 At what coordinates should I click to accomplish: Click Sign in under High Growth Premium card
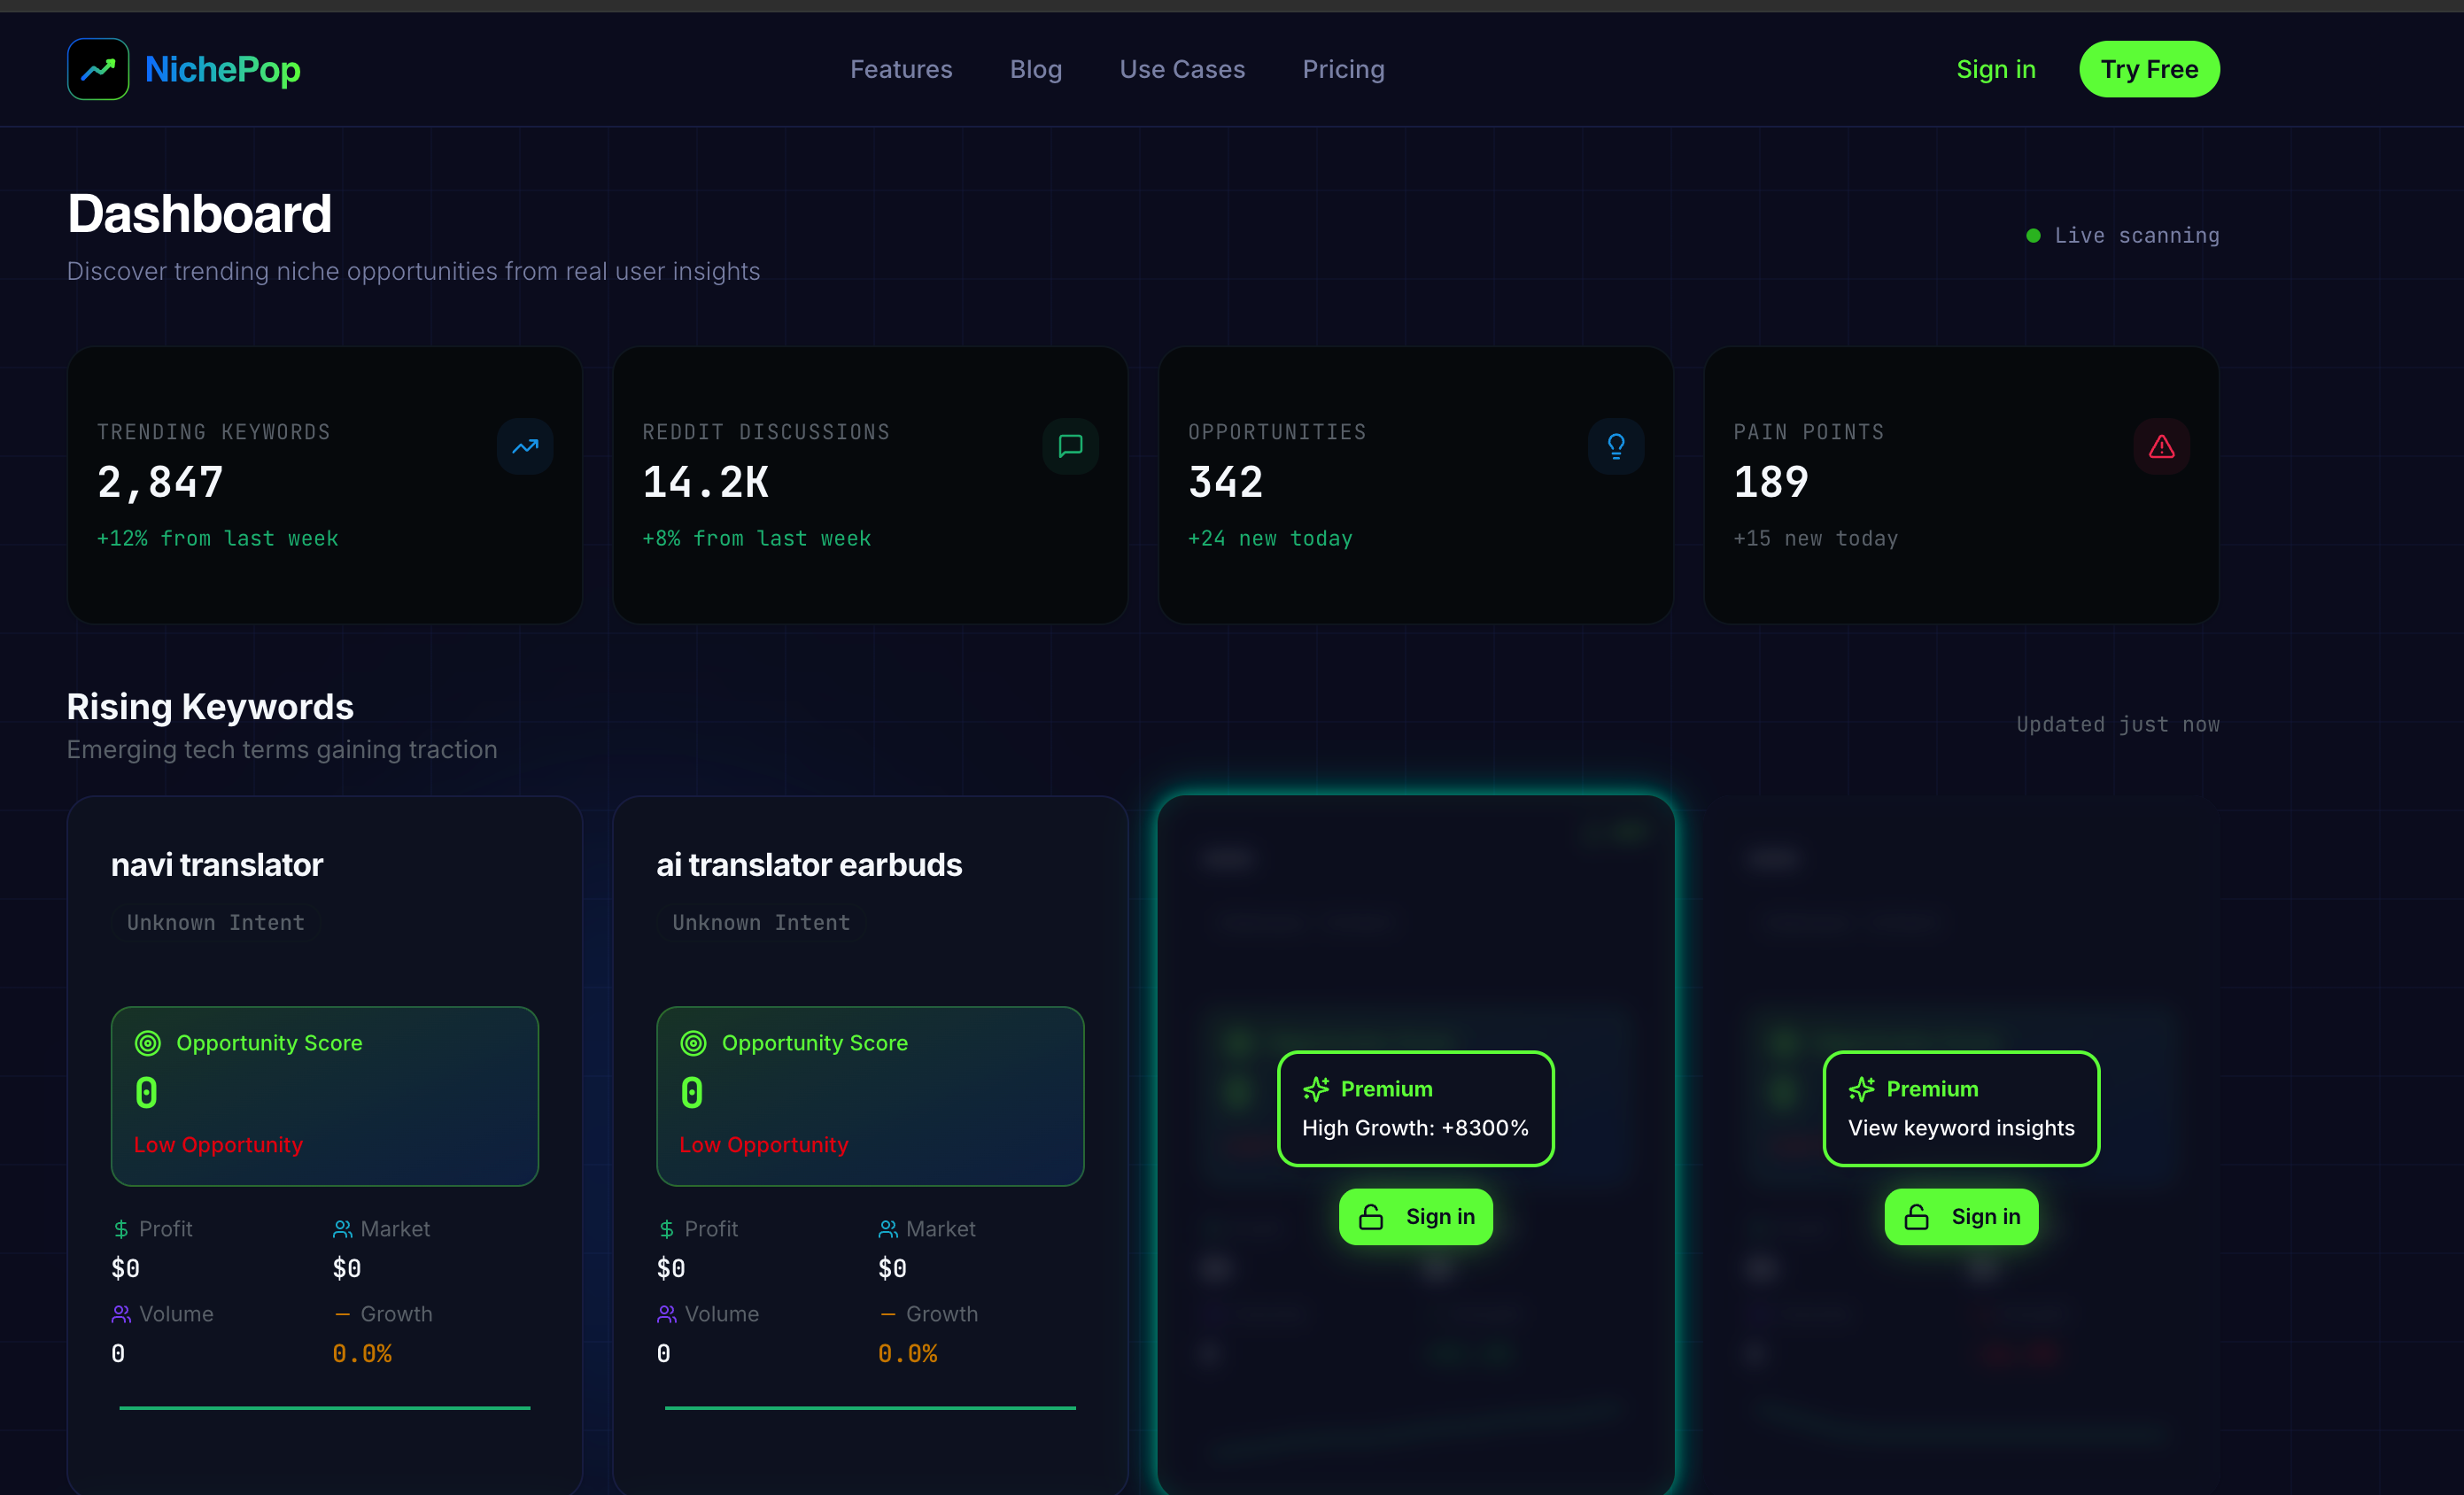(1415, 1216)
